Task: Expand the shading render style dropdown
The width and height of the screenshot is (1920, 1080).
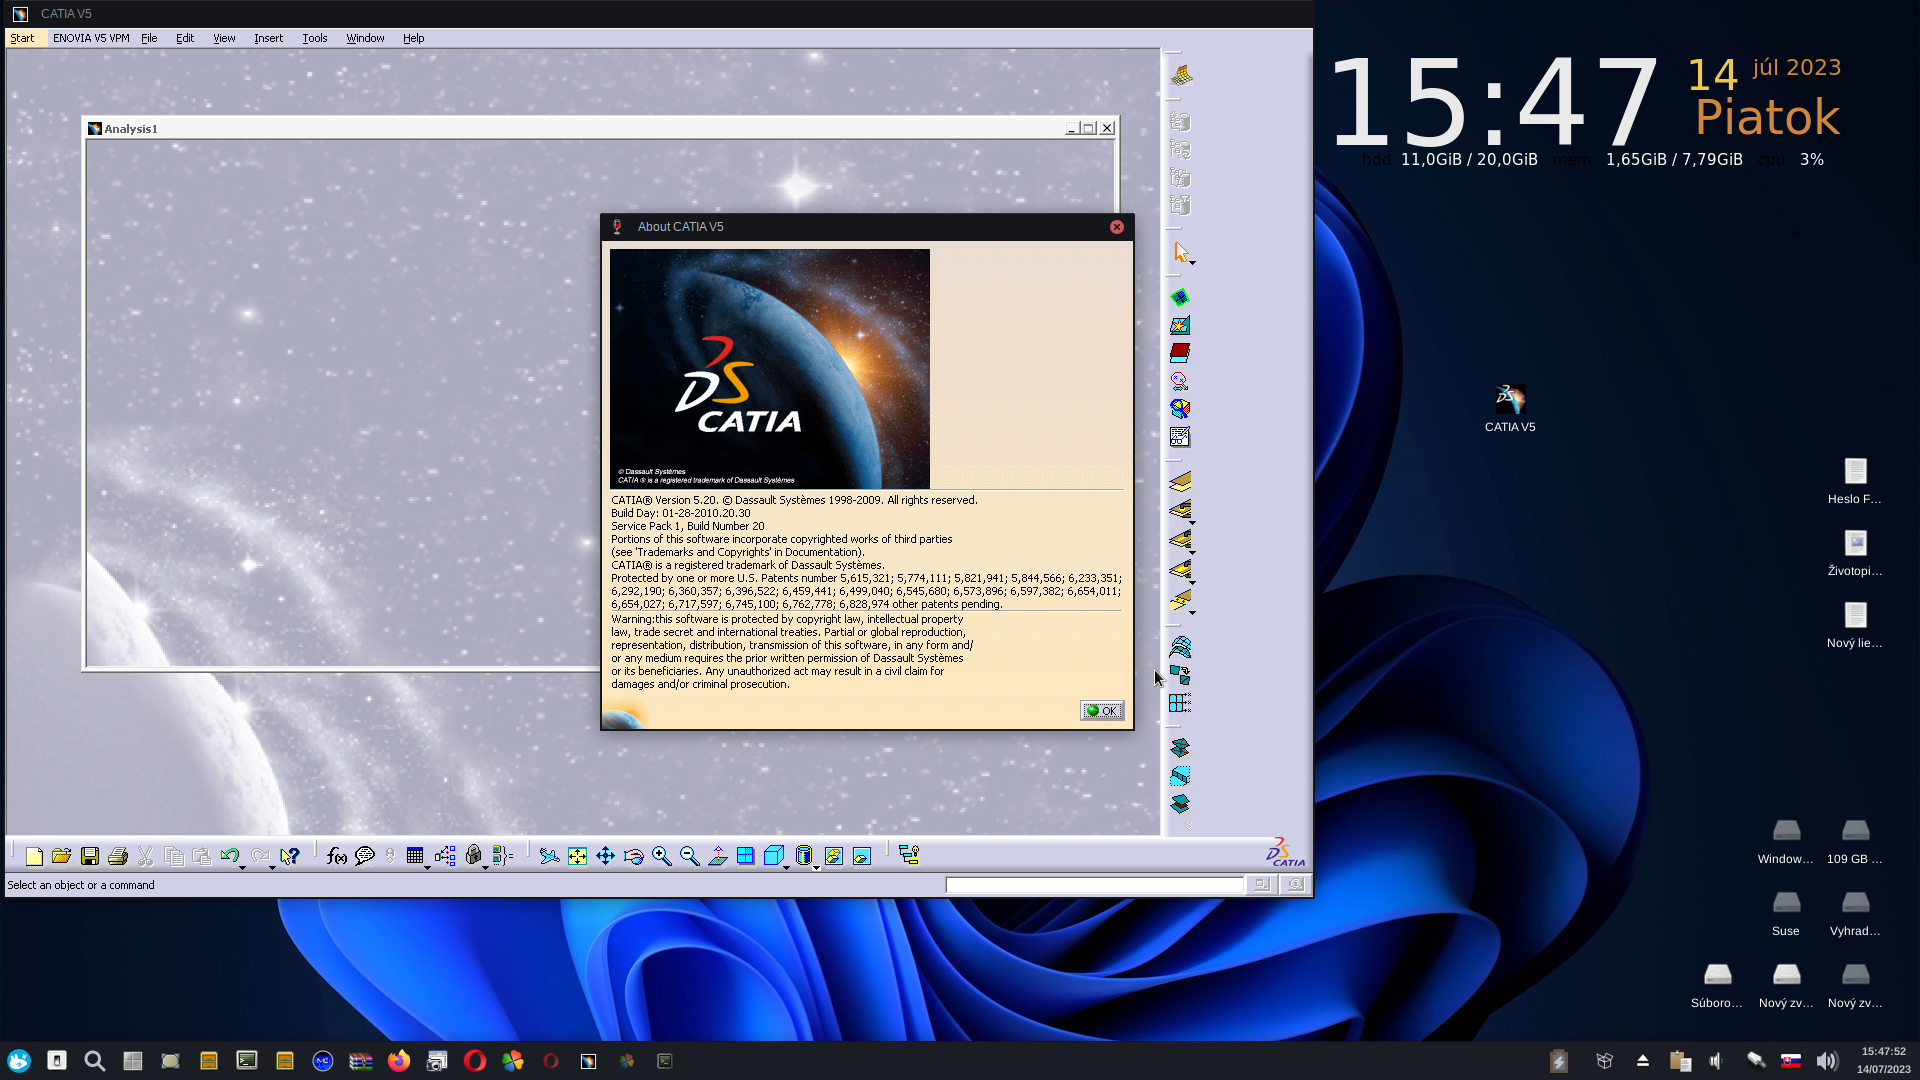Action: click(816, 867)
